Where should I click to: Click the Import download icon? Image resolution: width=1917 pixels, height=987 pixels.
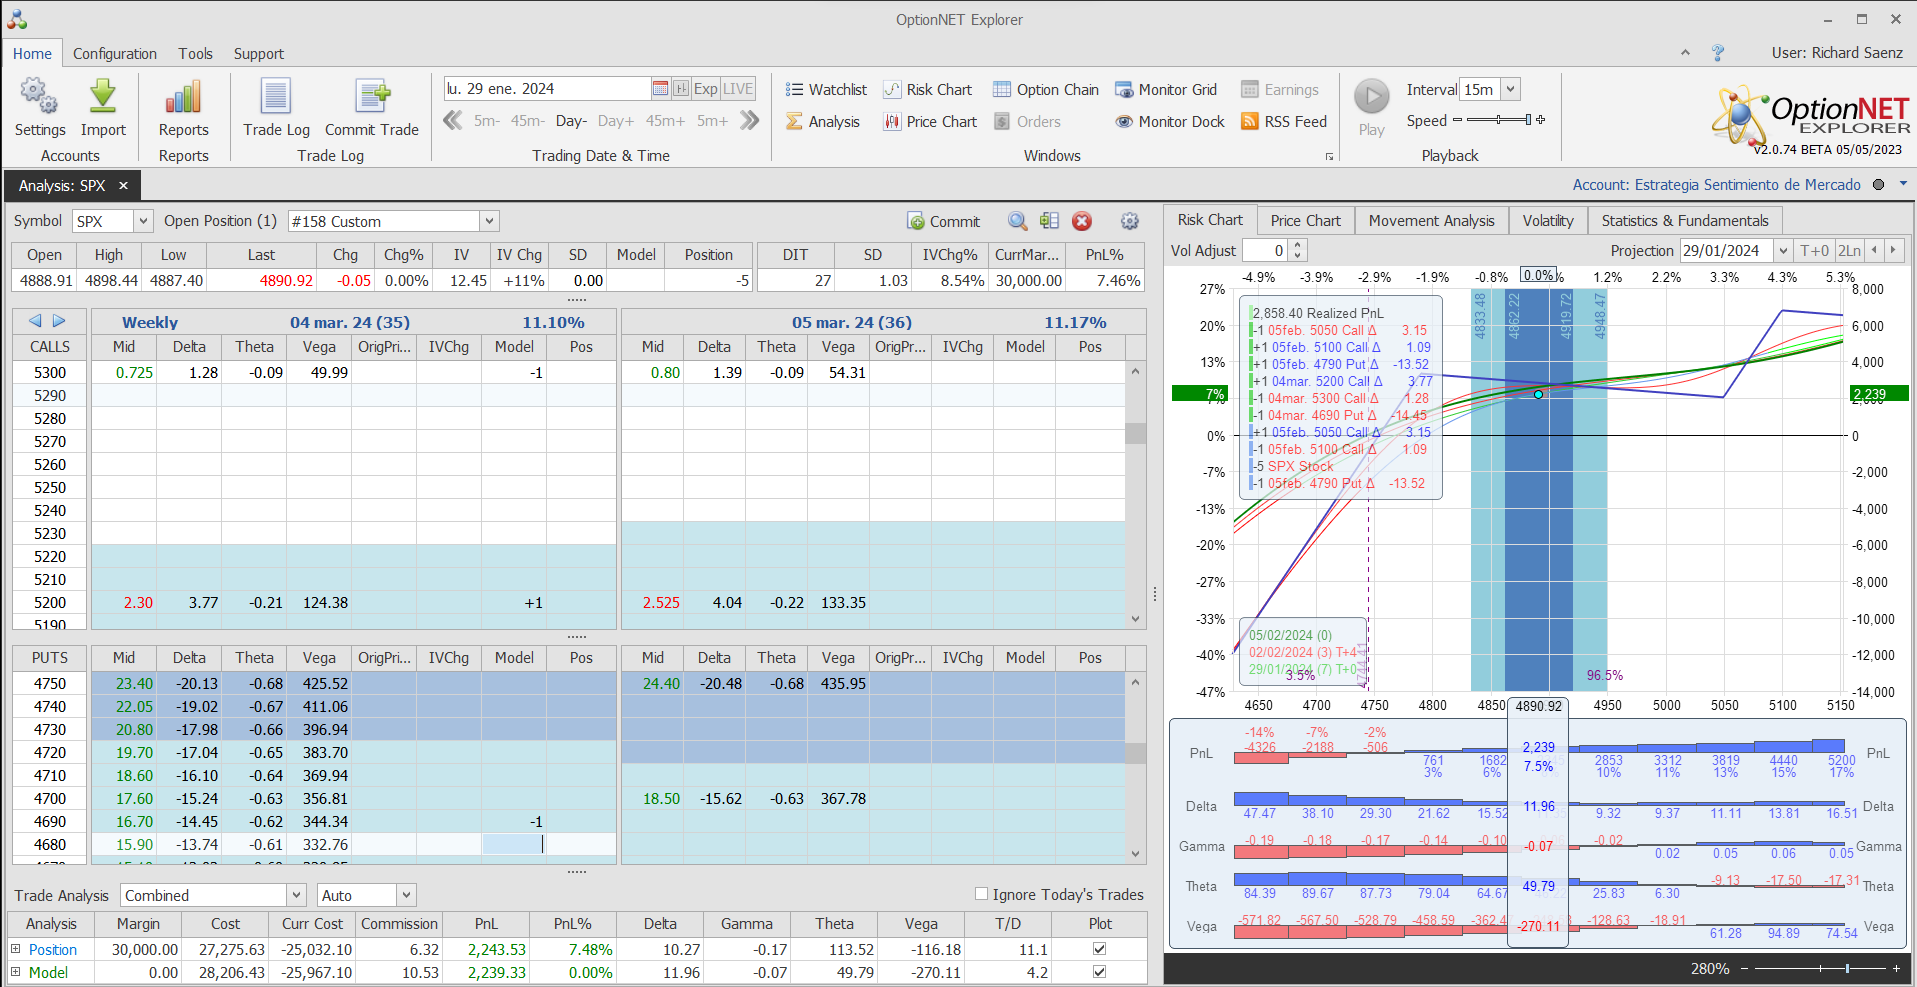pyautogui.click(x=103, y=98)
